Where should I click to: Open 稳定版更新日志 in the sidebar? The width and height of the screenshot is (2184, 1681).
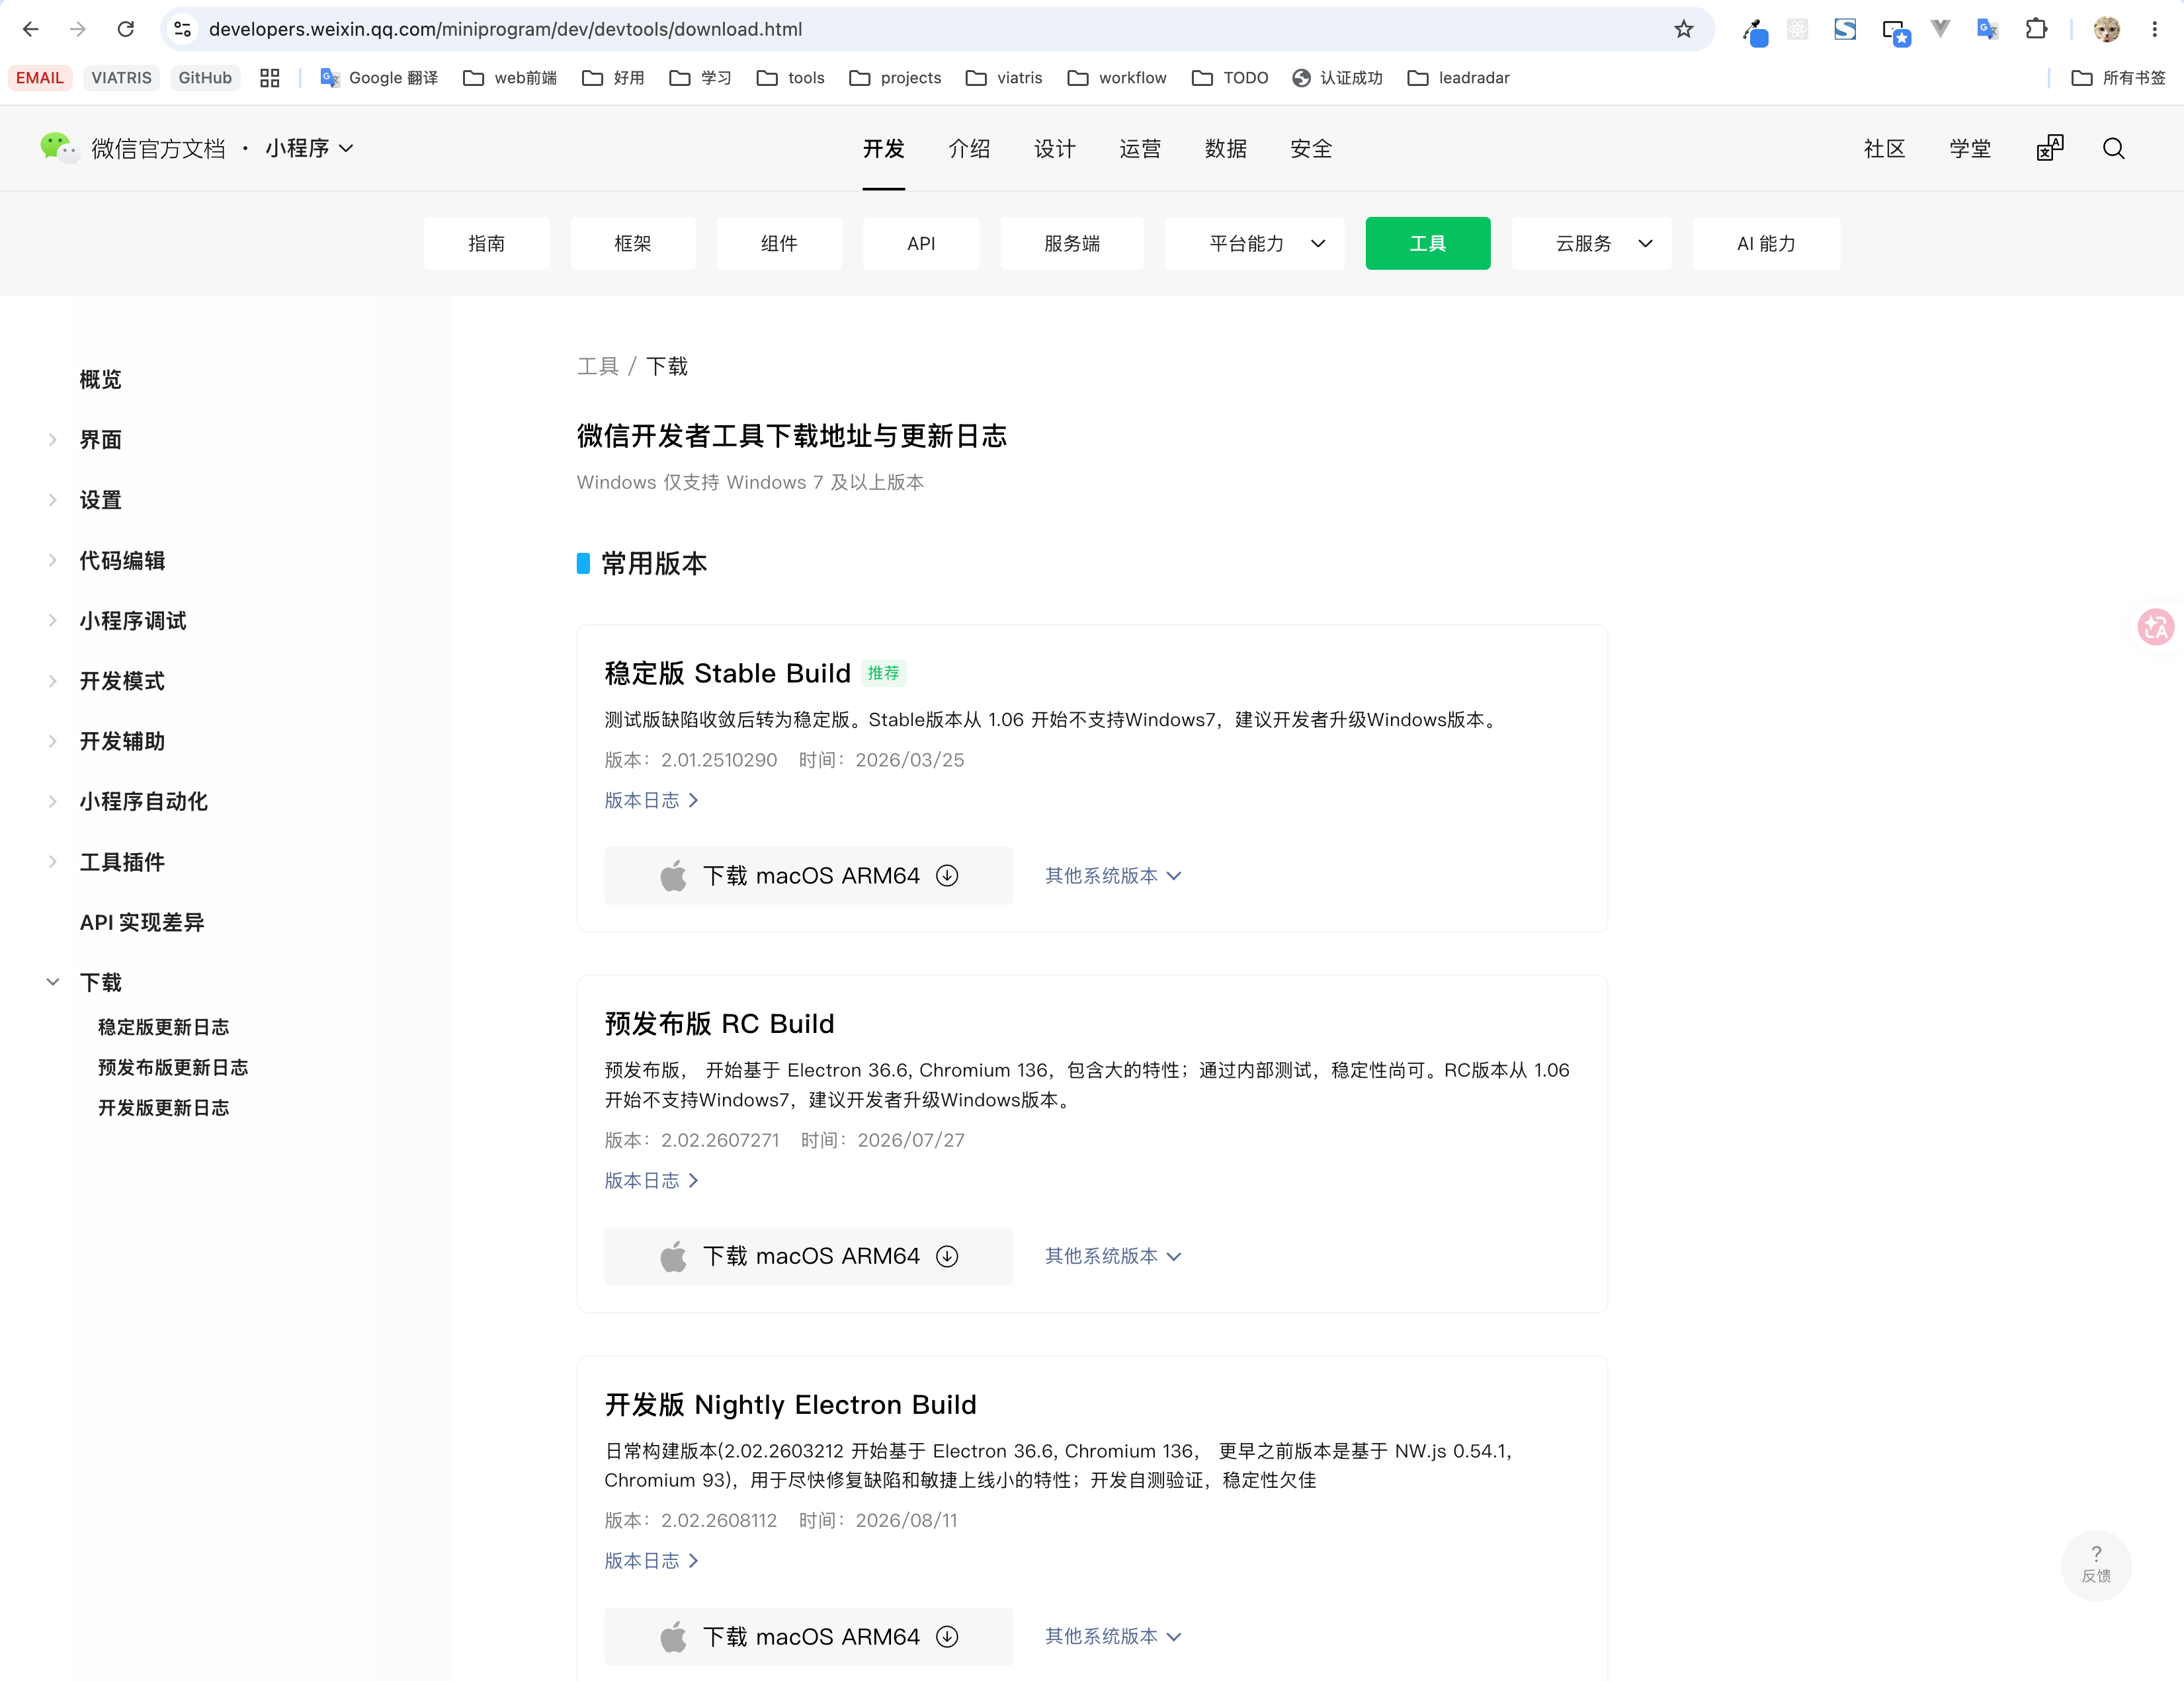pyautogui.click(x=163, y=1027)
